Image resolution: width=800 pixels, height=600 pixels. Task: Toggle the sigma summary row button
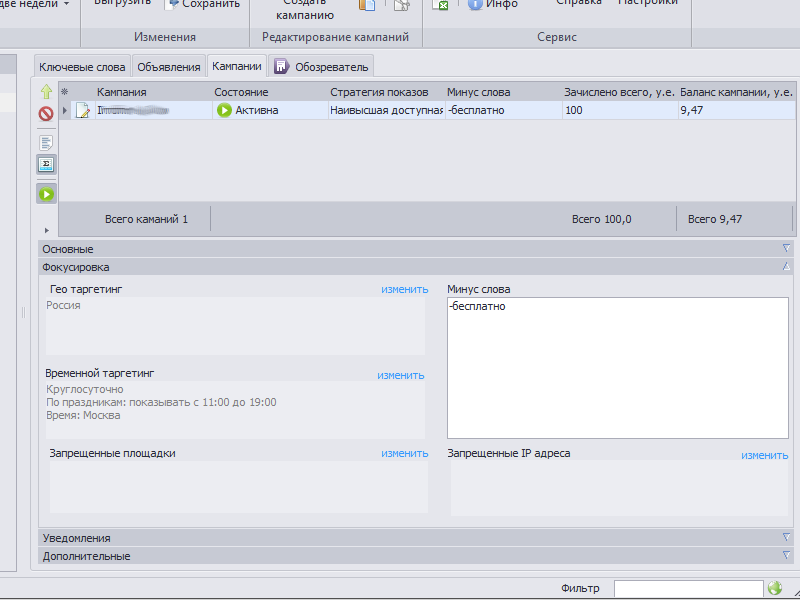pyautogui.click(x=46, y=163)
